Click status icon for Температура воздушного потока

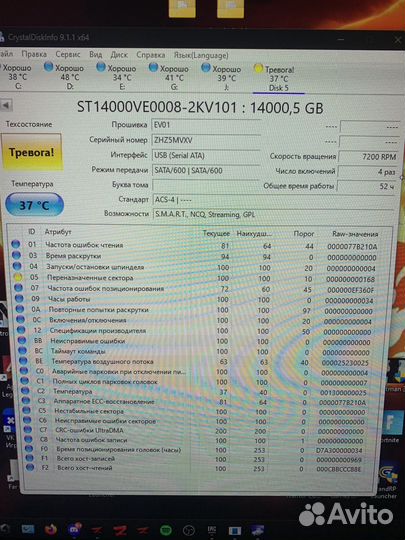23,361
